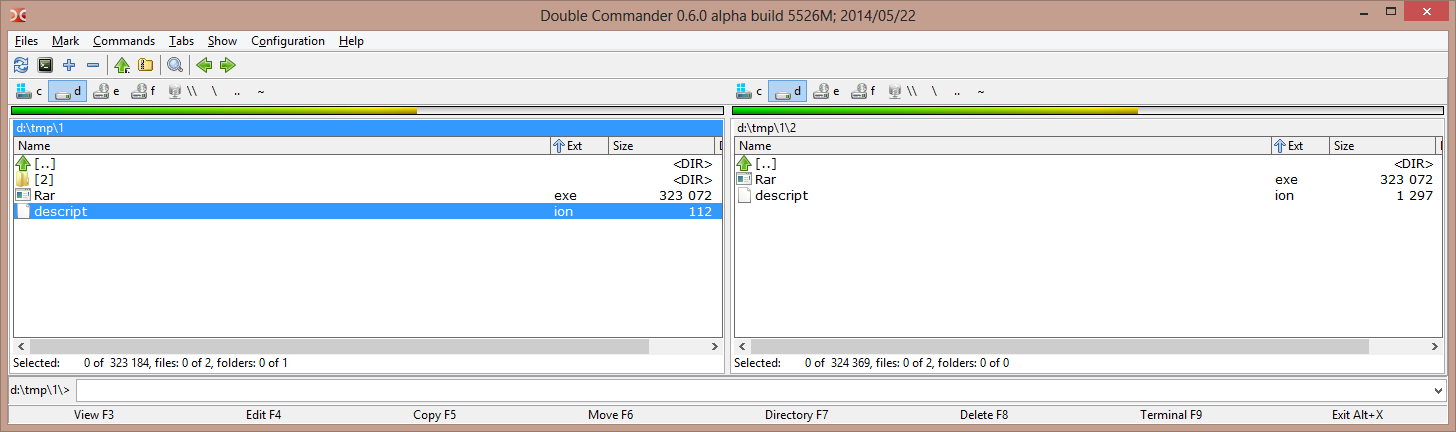The height and width of the screenshot is (432, 1456).
Task: Sort right panel by Name column
Action: 1003,146
